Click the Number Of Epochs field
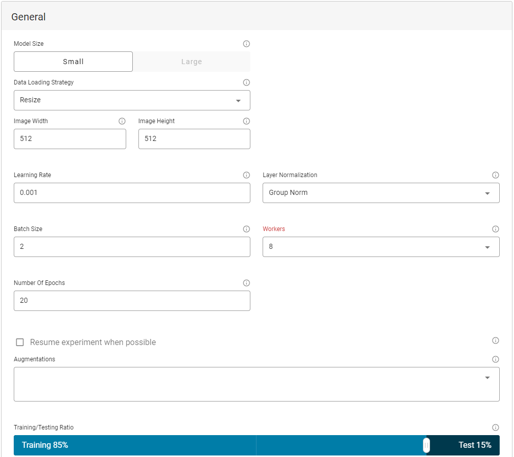This screenshot has width=514, height=457. (132, 301)
